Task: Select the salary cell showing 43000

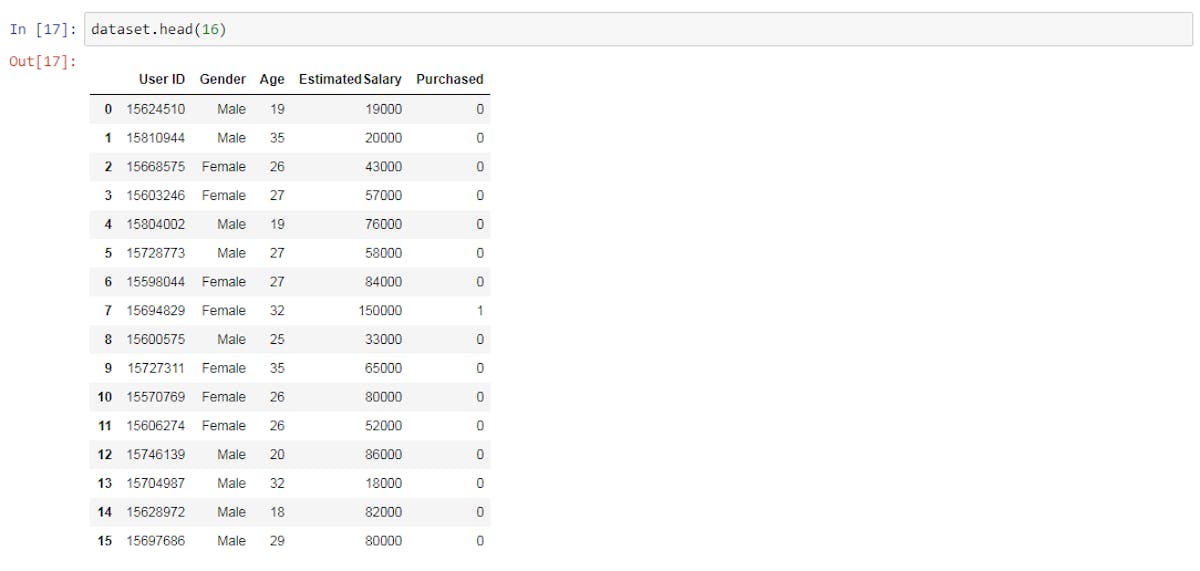Action: click(383, 167)
